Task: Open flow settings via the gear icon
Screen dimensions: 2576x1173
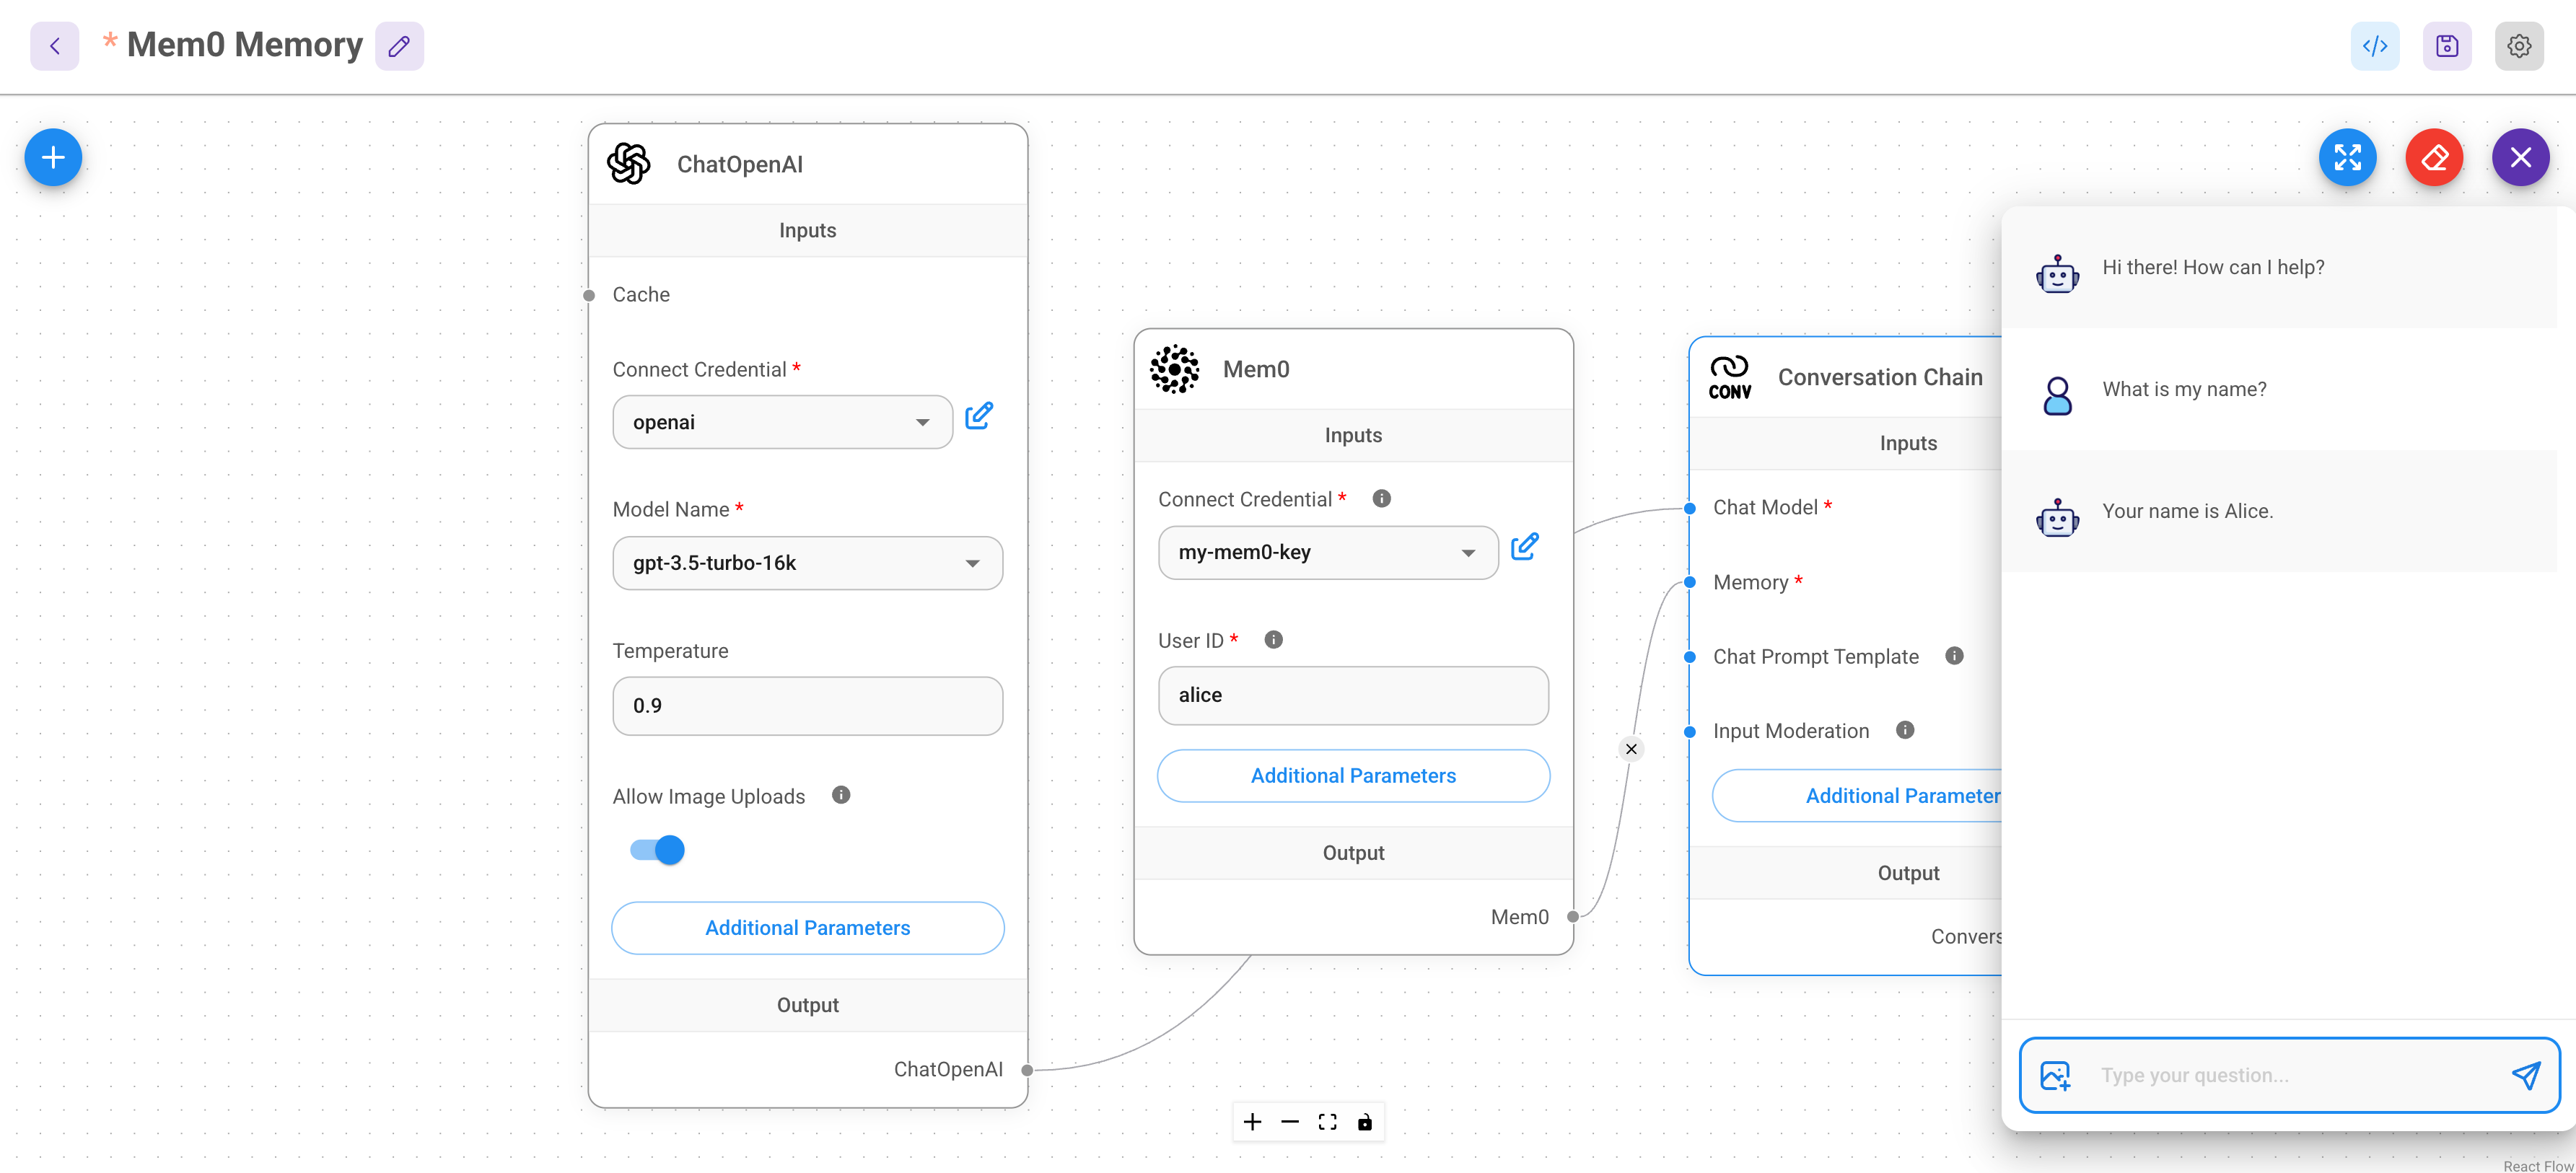Action: click(x=2518, y=46)
